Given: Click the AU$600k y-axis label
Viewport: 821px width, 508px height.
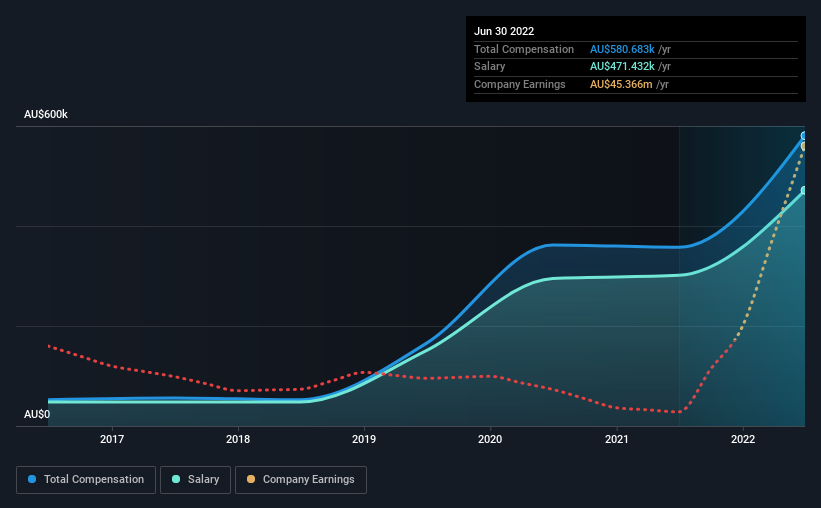Looking at the screenshot, I should coord(46,114).
